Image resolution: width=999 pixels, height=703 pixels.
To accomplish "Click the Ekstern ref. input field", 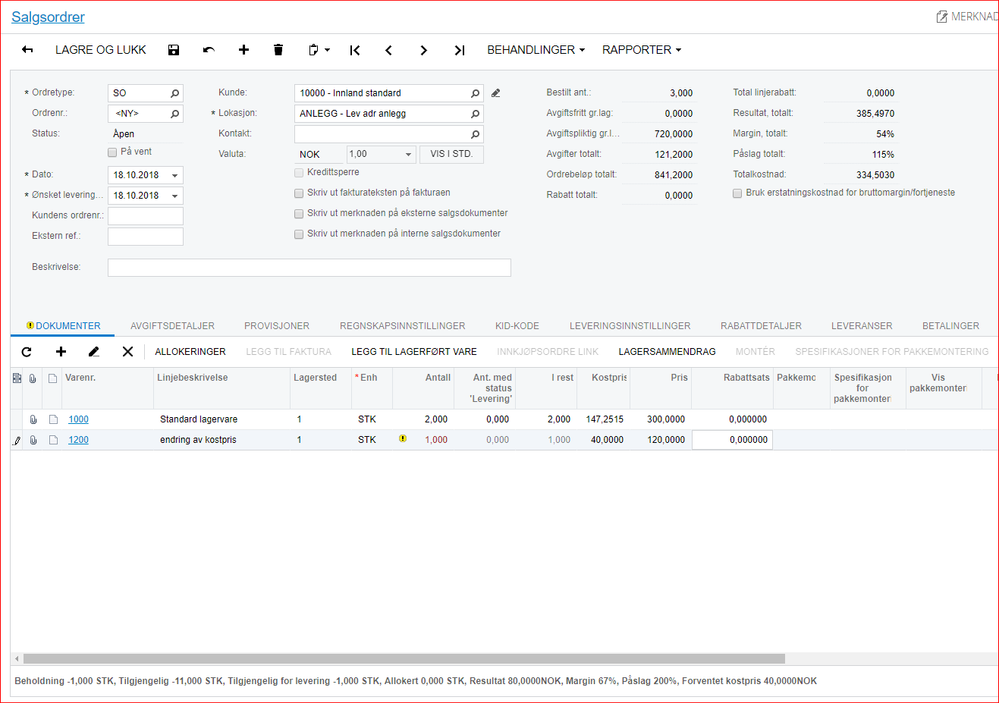I will pyautogui.click(x=145, y=236).
